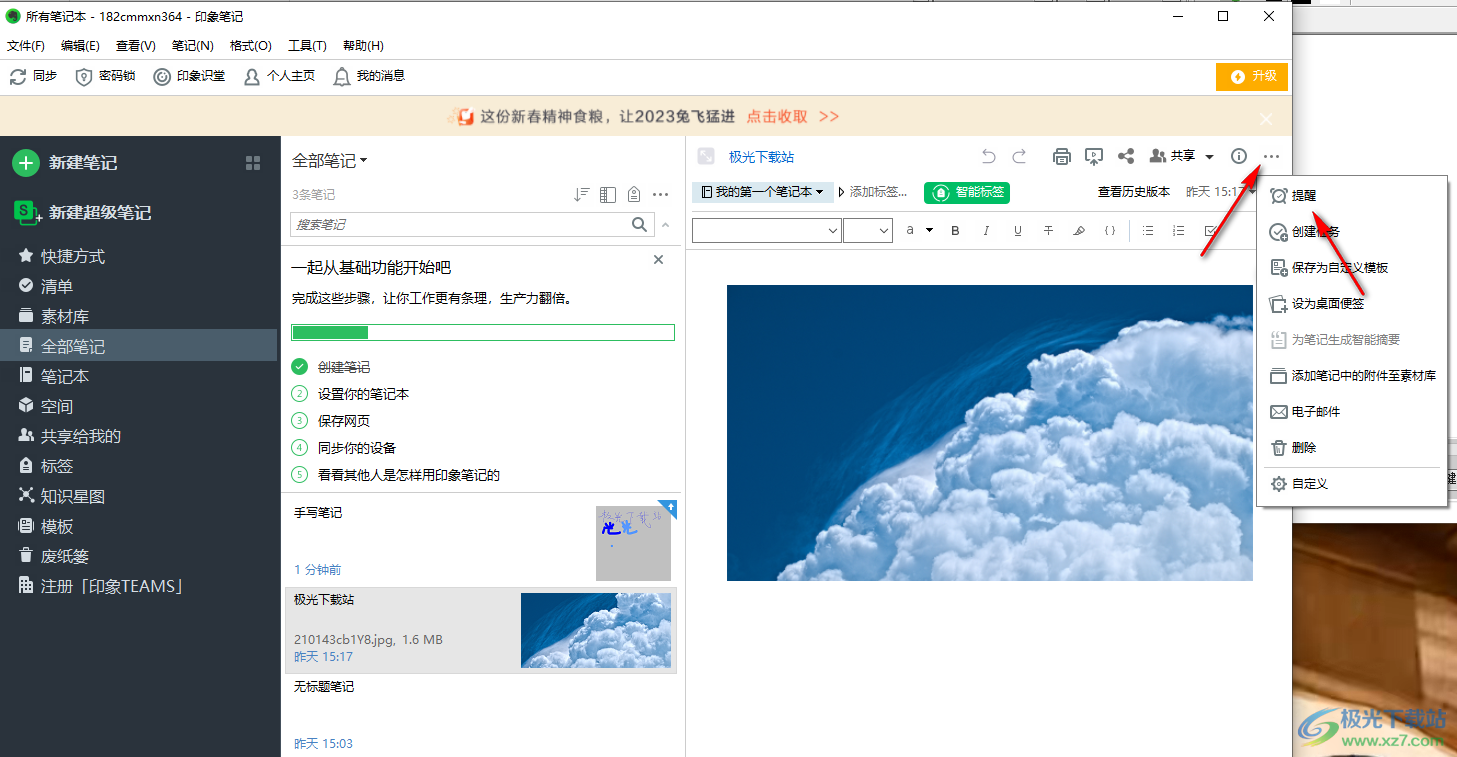Close the 一起从基础功能开始吧 guide panel
Image resolution: width=1457 pixels, height=757 pixels.
[x=658, y=260]
